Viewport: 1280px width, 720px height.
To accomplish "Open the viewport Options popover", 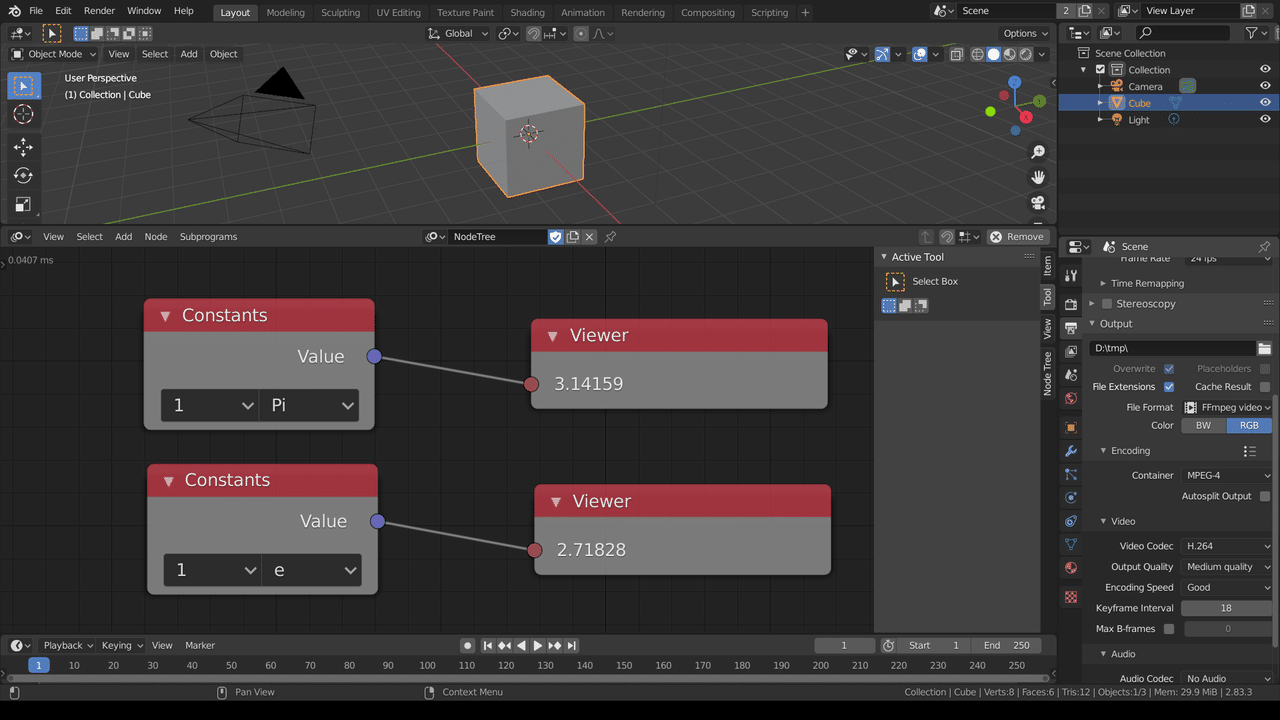I will pos(1027,34).
